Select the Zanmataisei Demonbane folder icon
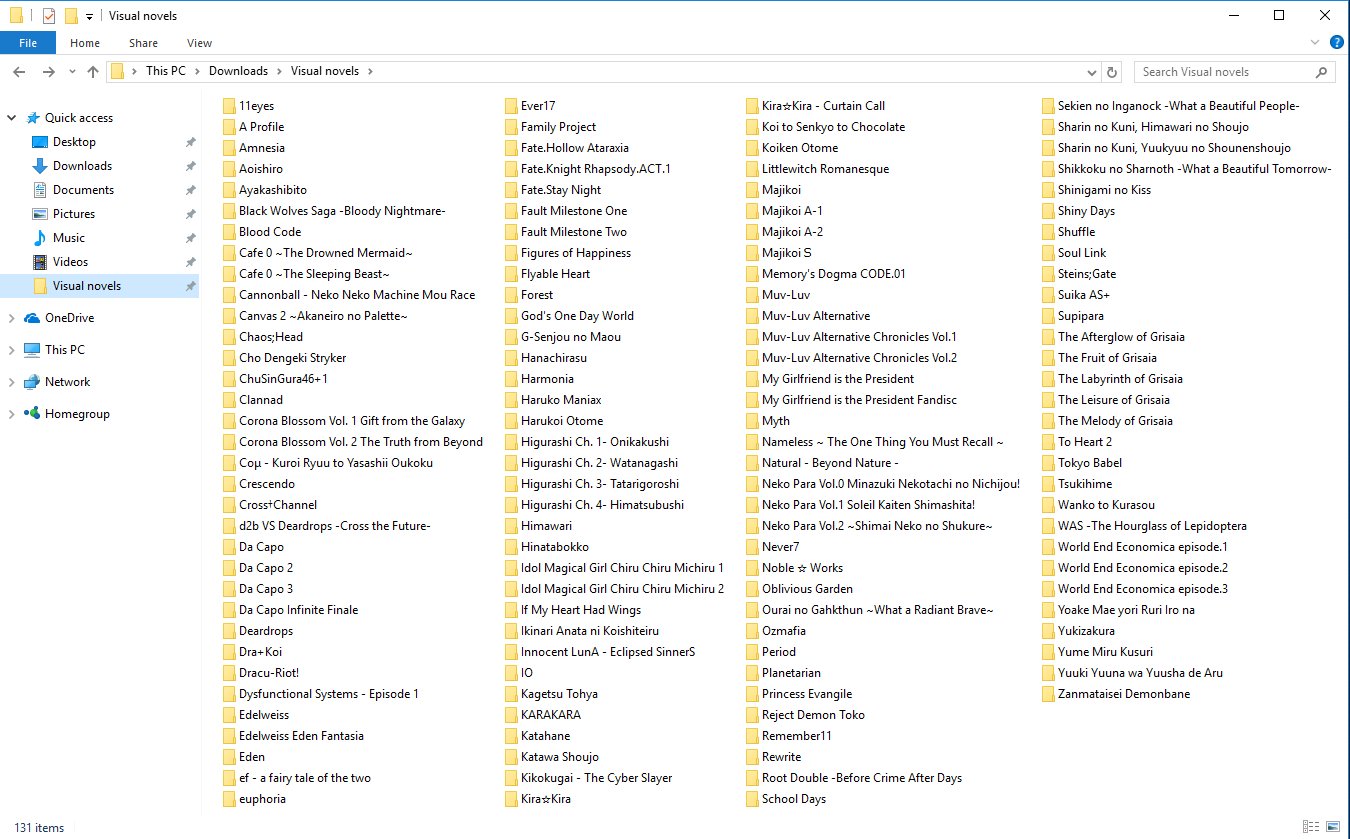Screen dimensions: 1350x839 click(1048, 694)
